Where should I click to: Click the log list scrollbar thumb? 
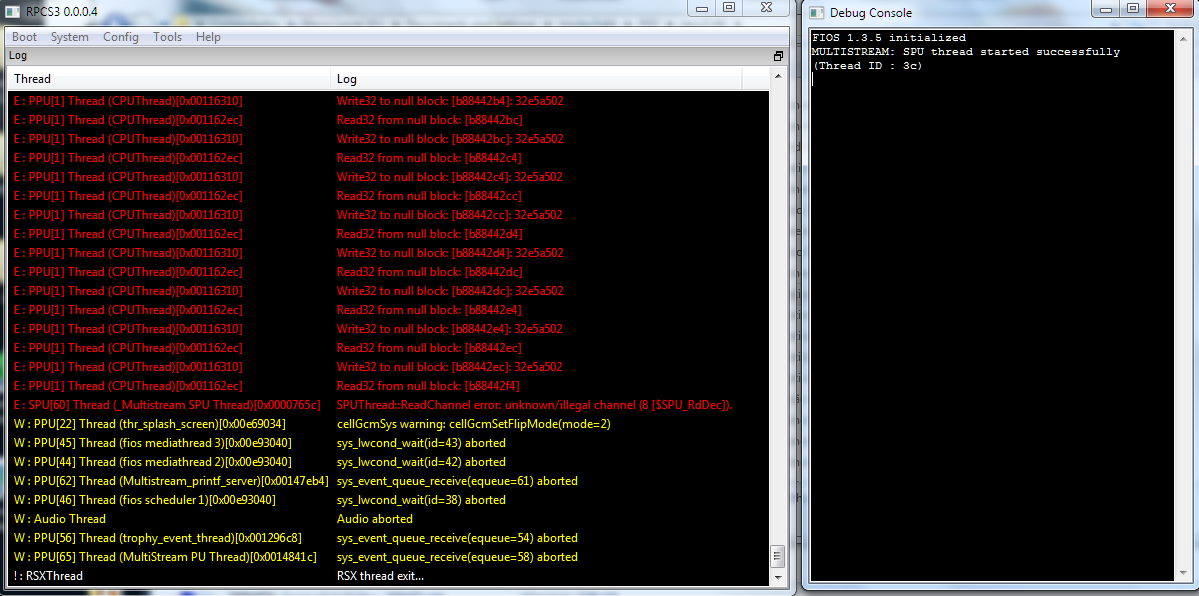click(x=778, y=555)
